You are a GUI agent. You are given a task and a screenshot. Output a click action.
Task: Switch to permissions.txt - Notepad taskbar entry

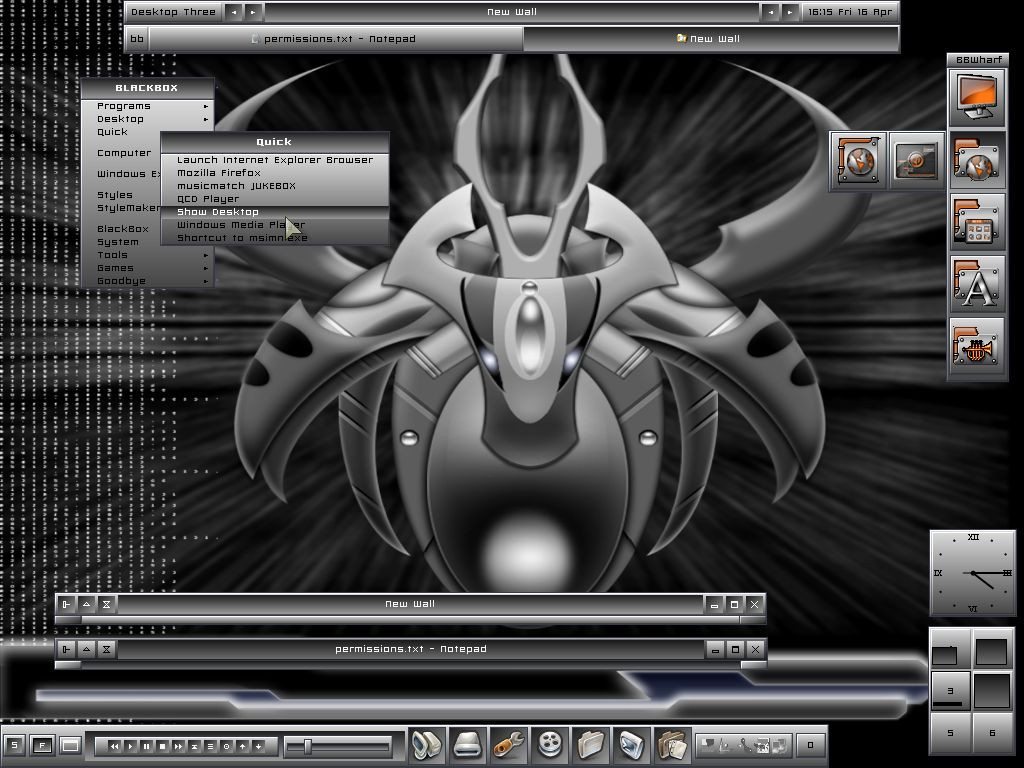click(x=336, y=39)
